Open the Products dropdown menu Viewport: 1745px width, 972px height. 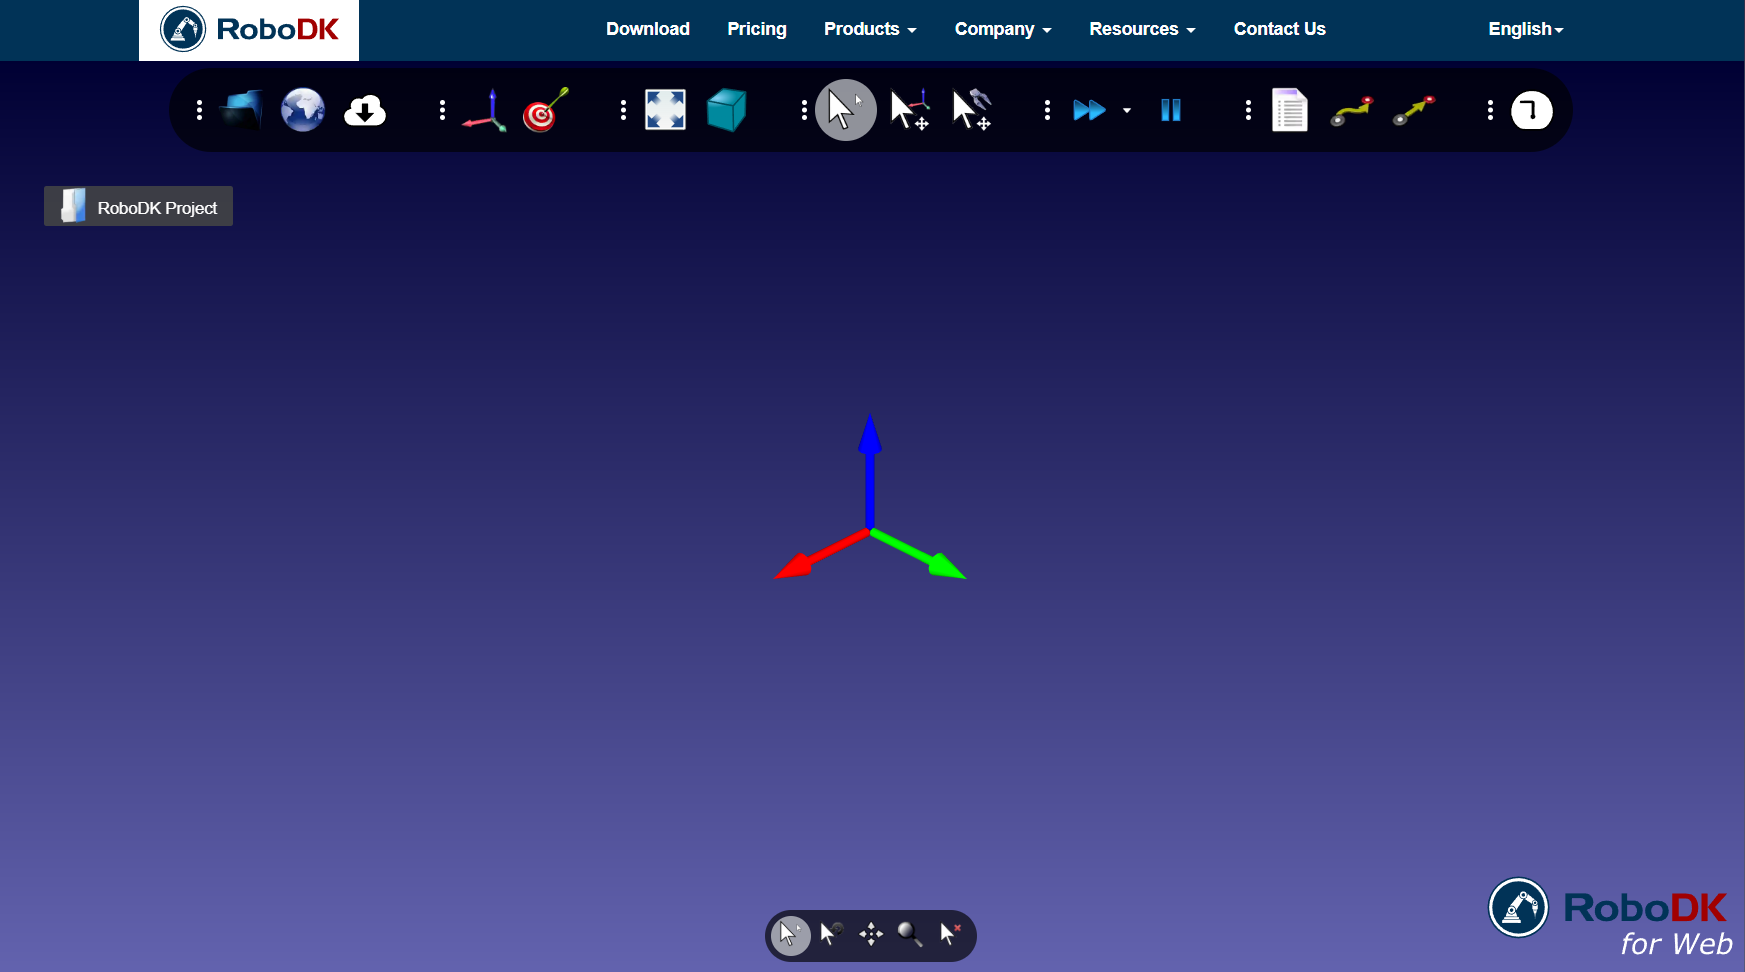[869, 29]
